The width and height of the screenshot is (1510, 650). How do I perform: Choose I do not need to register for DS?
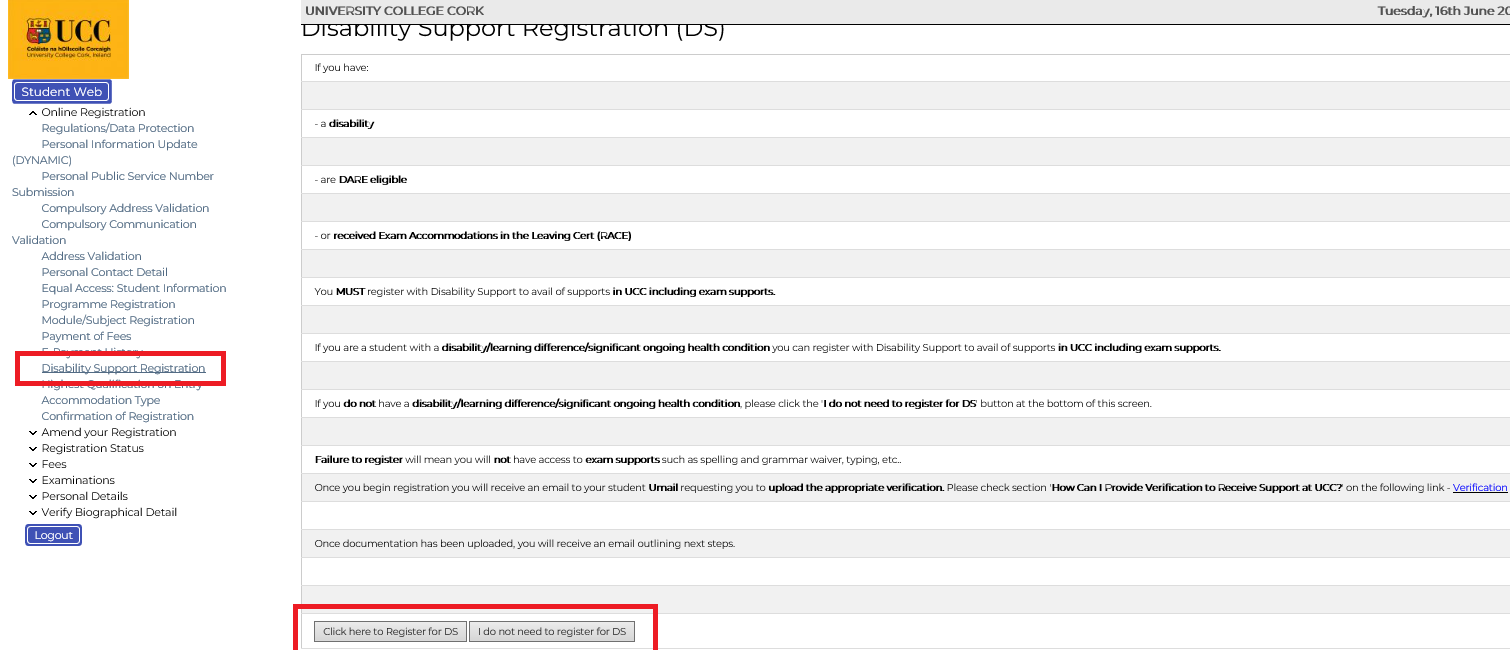click(x=552, y=632)
